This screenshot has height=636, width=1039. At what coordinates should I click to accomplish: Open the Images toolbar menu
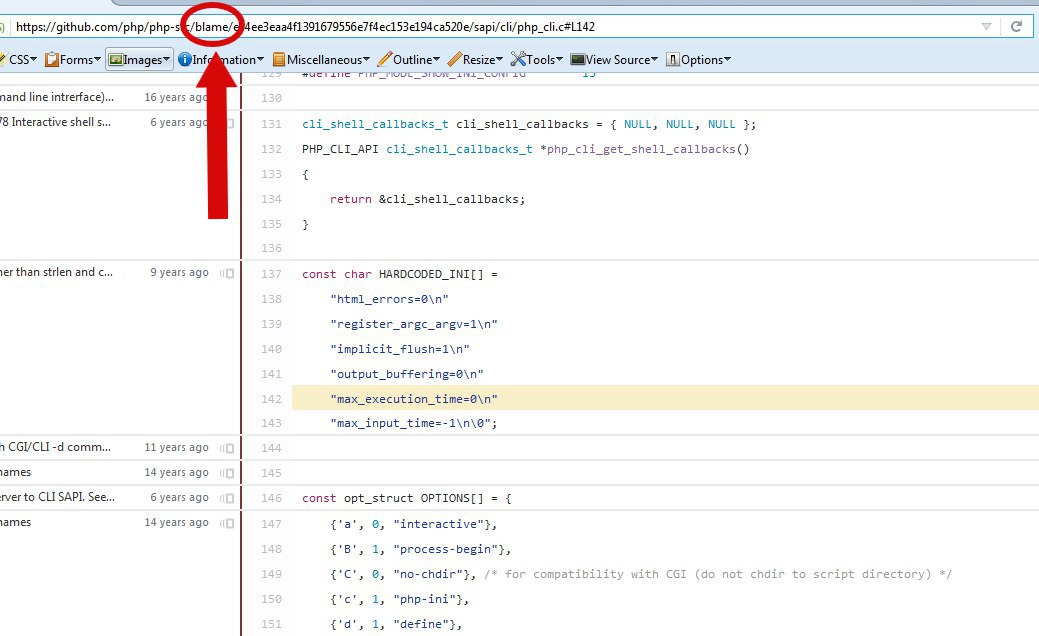pos(139,60)
